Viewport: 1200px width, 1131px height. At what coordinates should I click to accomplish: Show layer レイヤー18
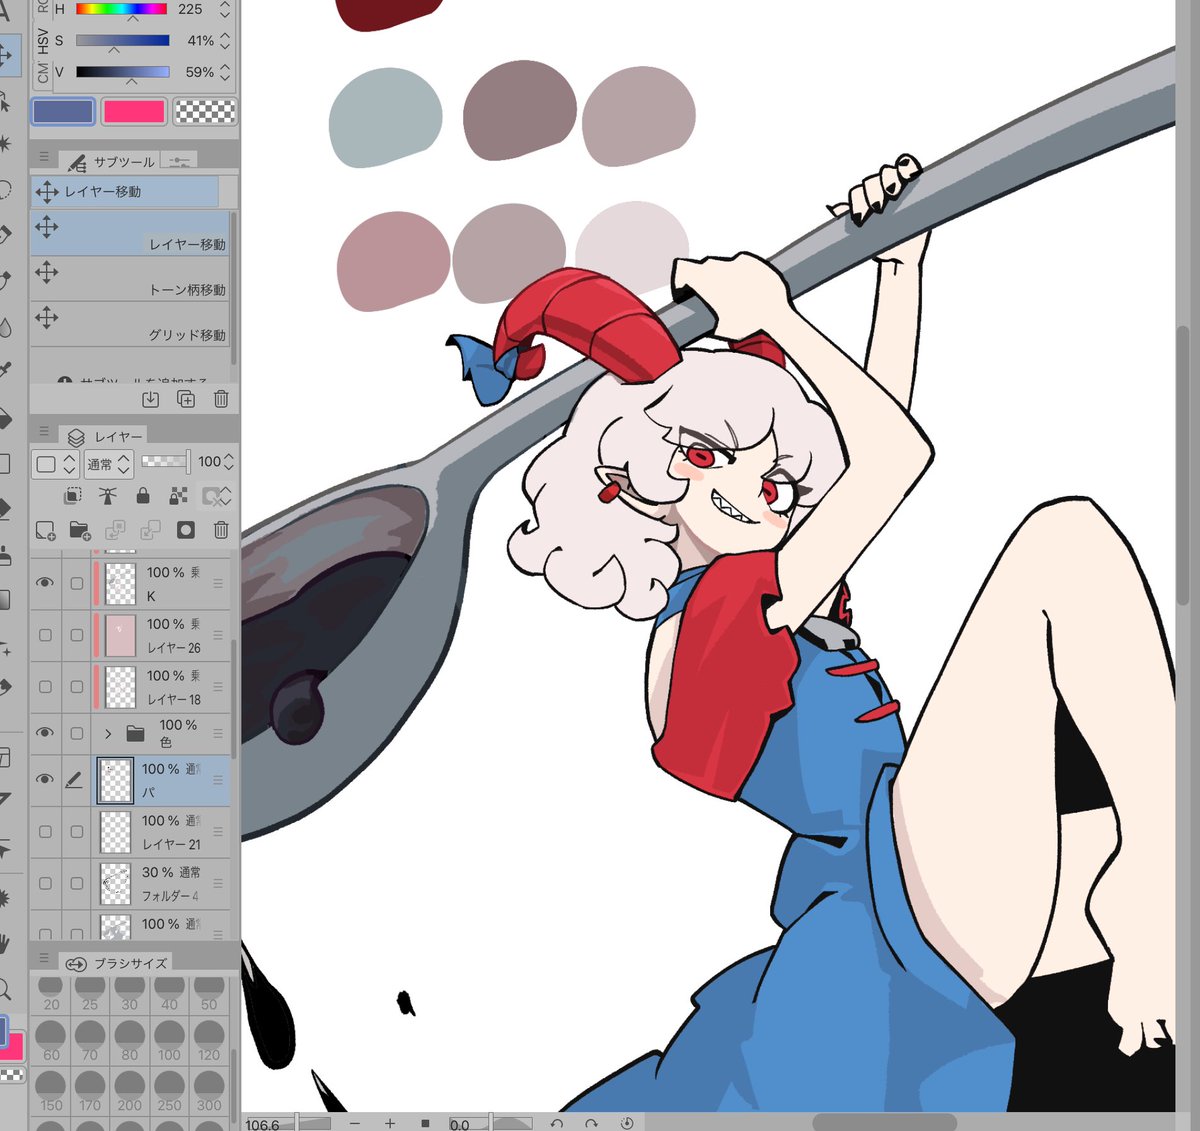click(x=45, y=687)
